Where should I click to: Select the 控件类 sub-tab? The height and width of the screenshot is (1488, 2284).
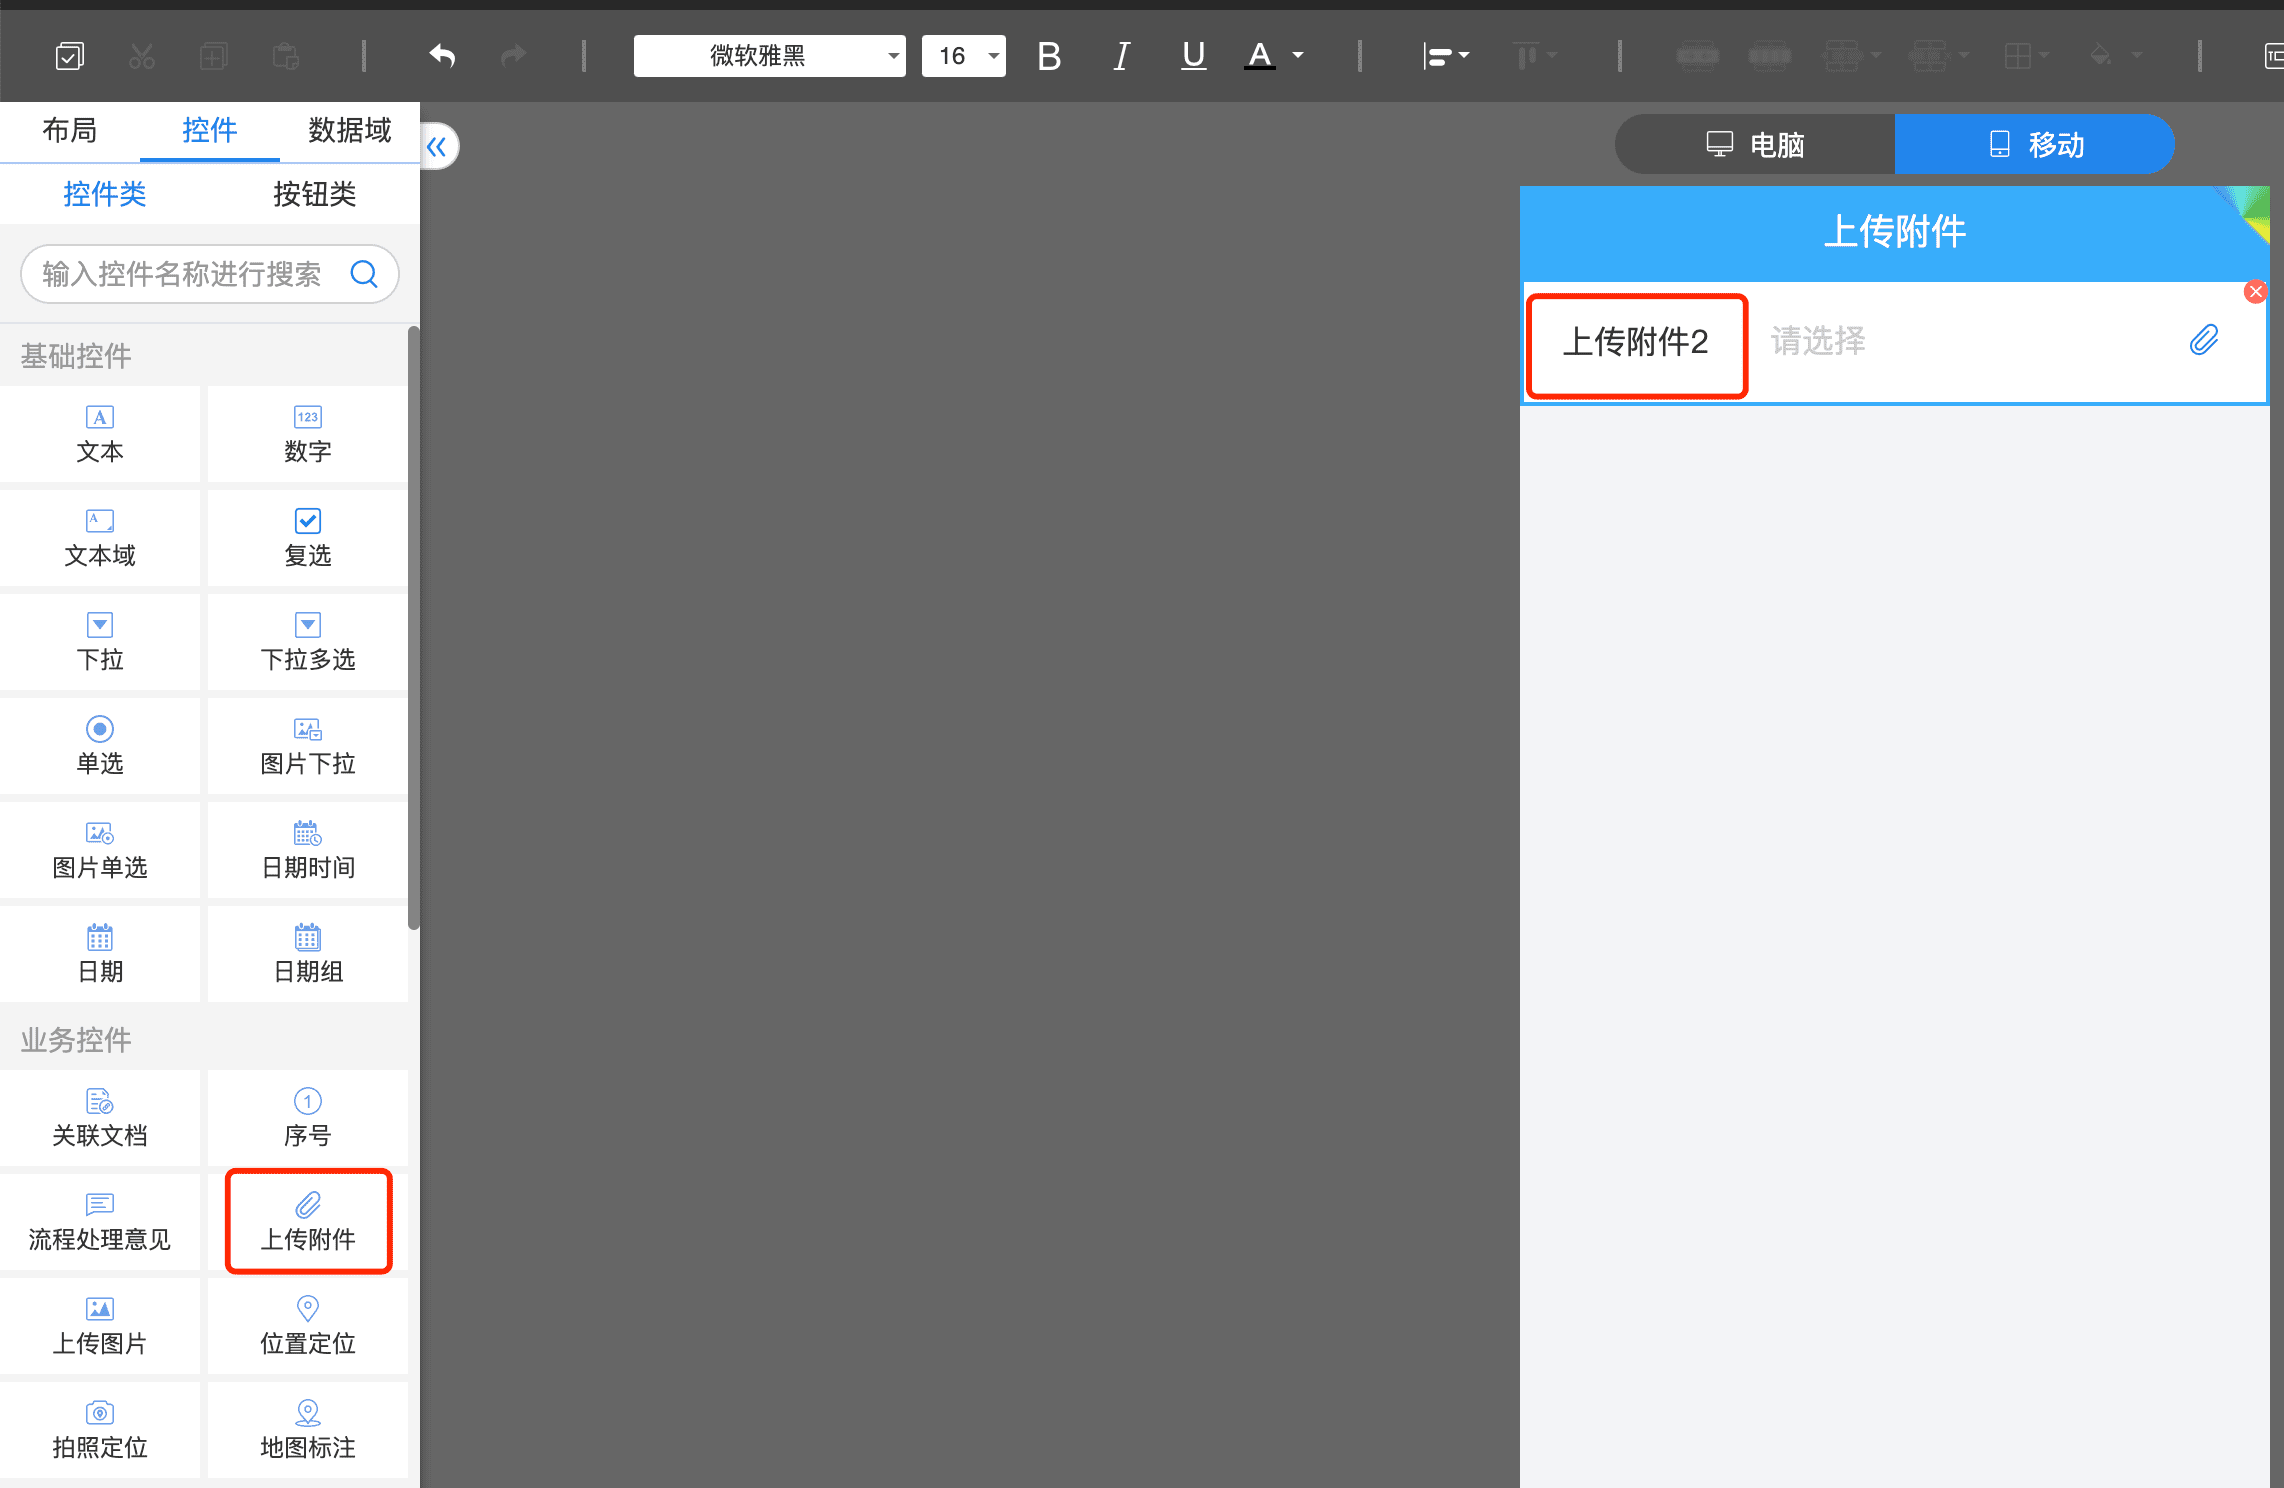pos(105,194)
